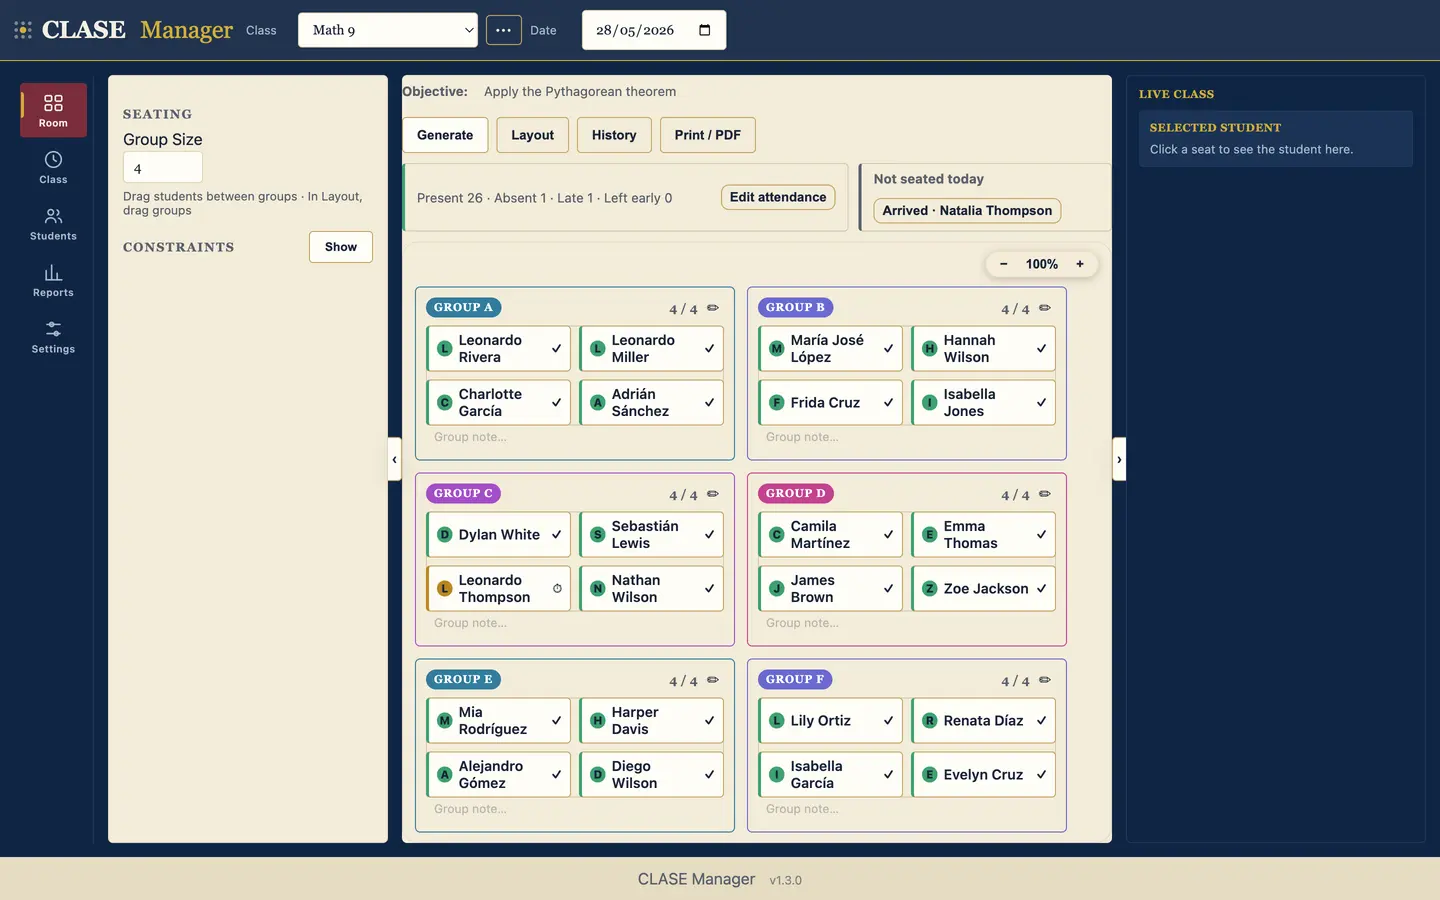Toggle attendance check for Mia Rodríguez
Image resolution: width=1440 pixels, height=900 pixels.
tap(556, 721)
